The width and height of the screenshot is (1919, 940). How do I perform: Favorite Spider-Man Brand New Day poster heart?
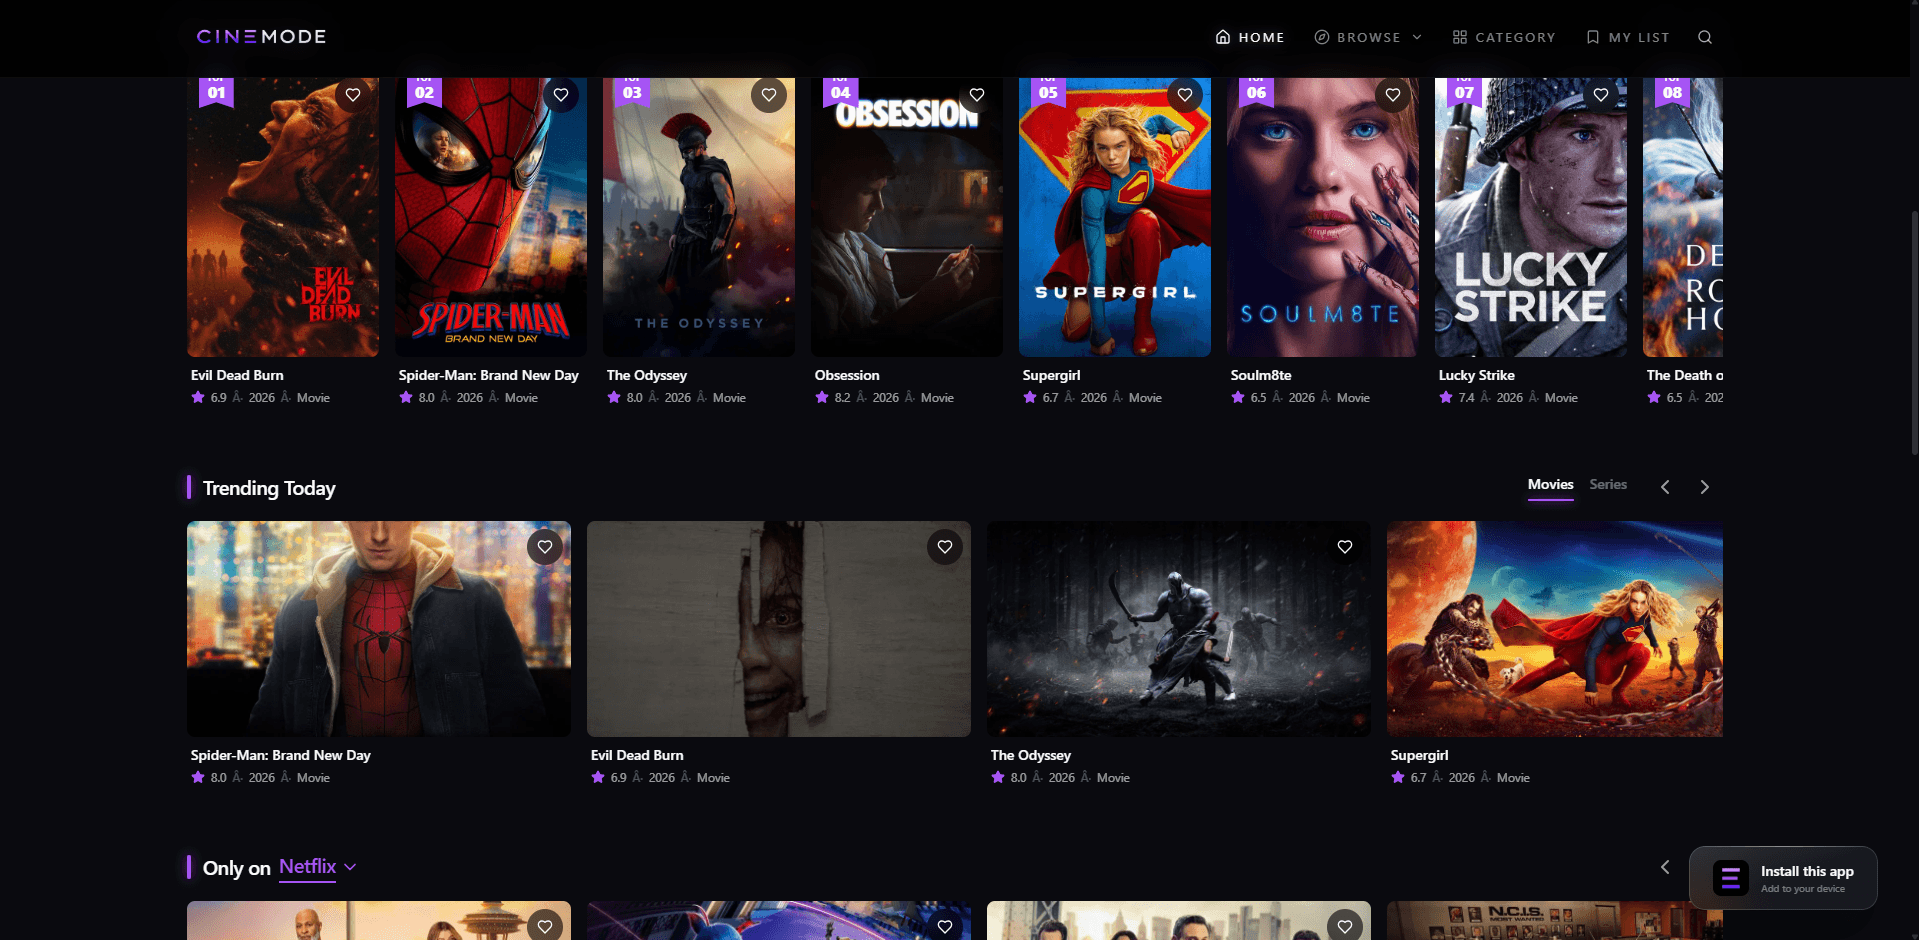point(561,95)
